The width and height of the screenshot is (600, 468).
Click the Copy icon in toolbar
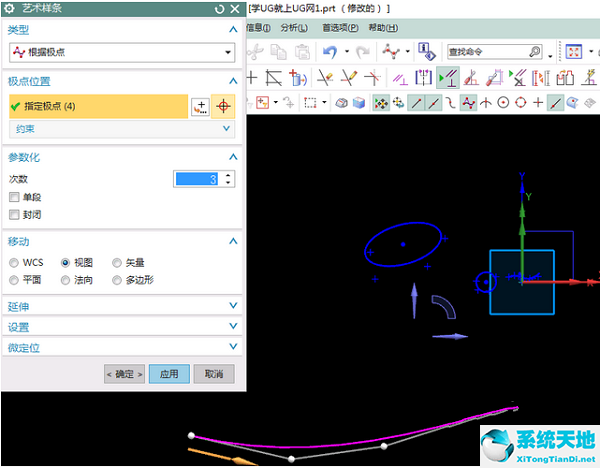click(x=279, y=52)
